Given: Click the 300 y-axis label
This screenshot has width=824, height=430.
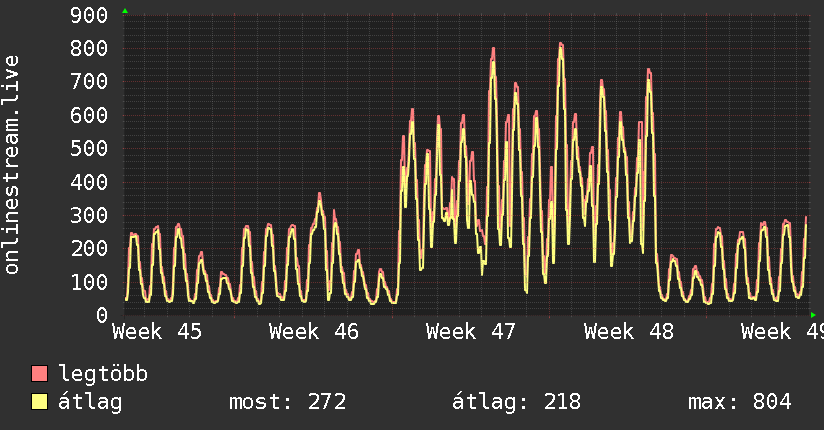Looking at the screenshot, I should [89, 215].
